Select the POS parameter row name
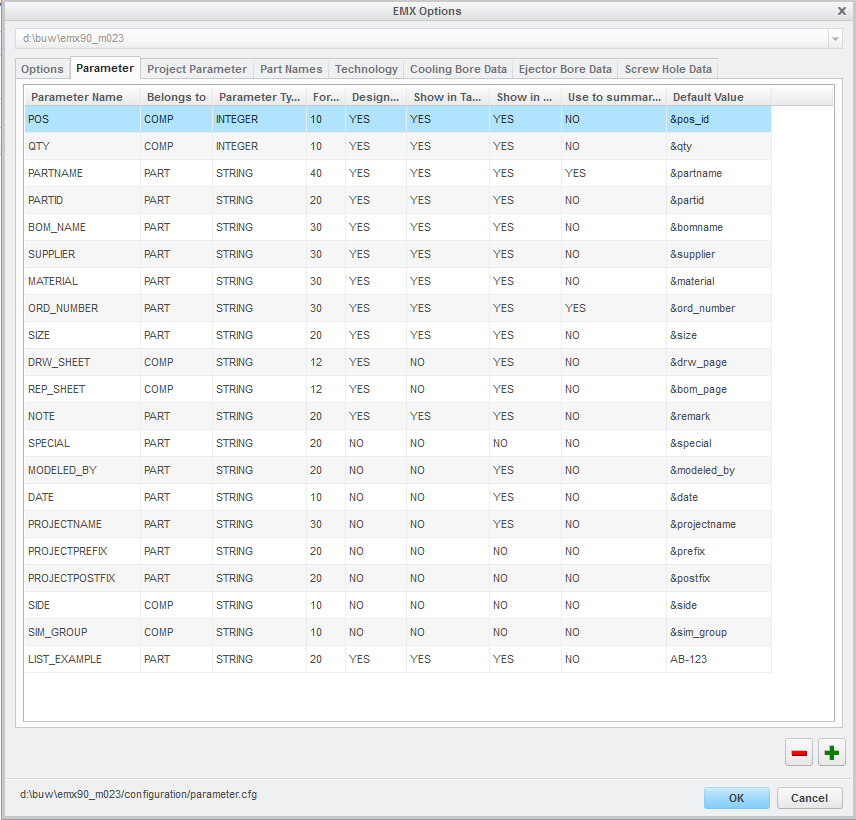This screenshot has width=856, height=820. click(x=82, y=119)
